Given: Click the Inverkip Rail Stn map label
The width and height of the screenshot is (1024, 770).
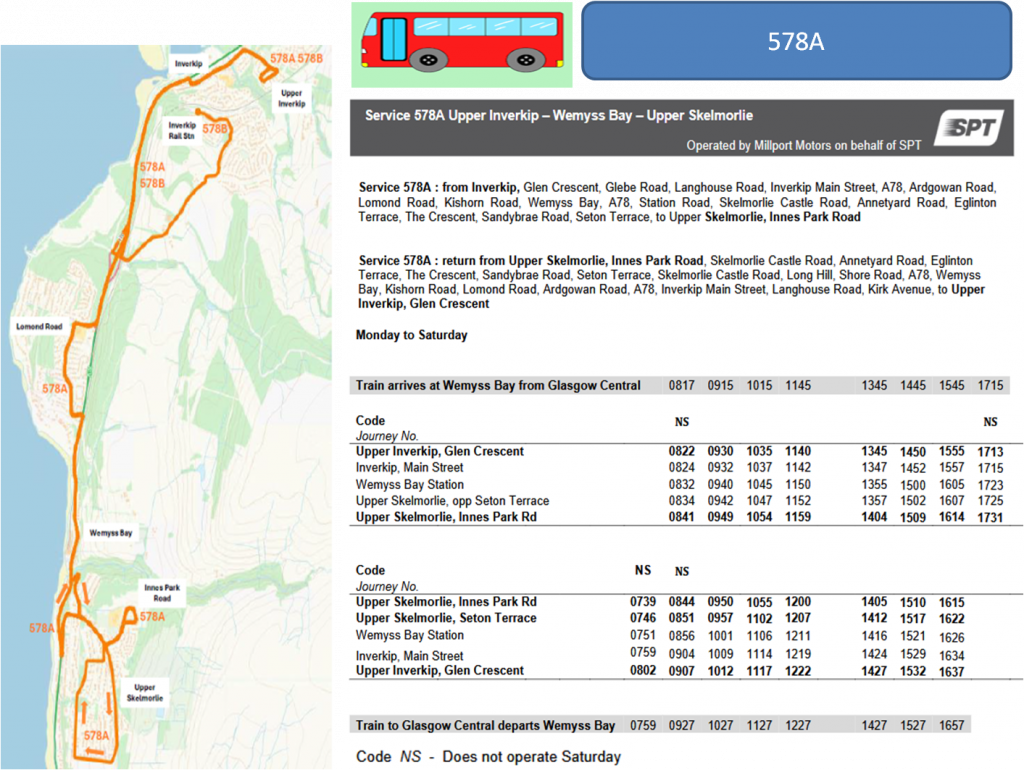Looking at the screenshot, I should click(x=182, y=131).
